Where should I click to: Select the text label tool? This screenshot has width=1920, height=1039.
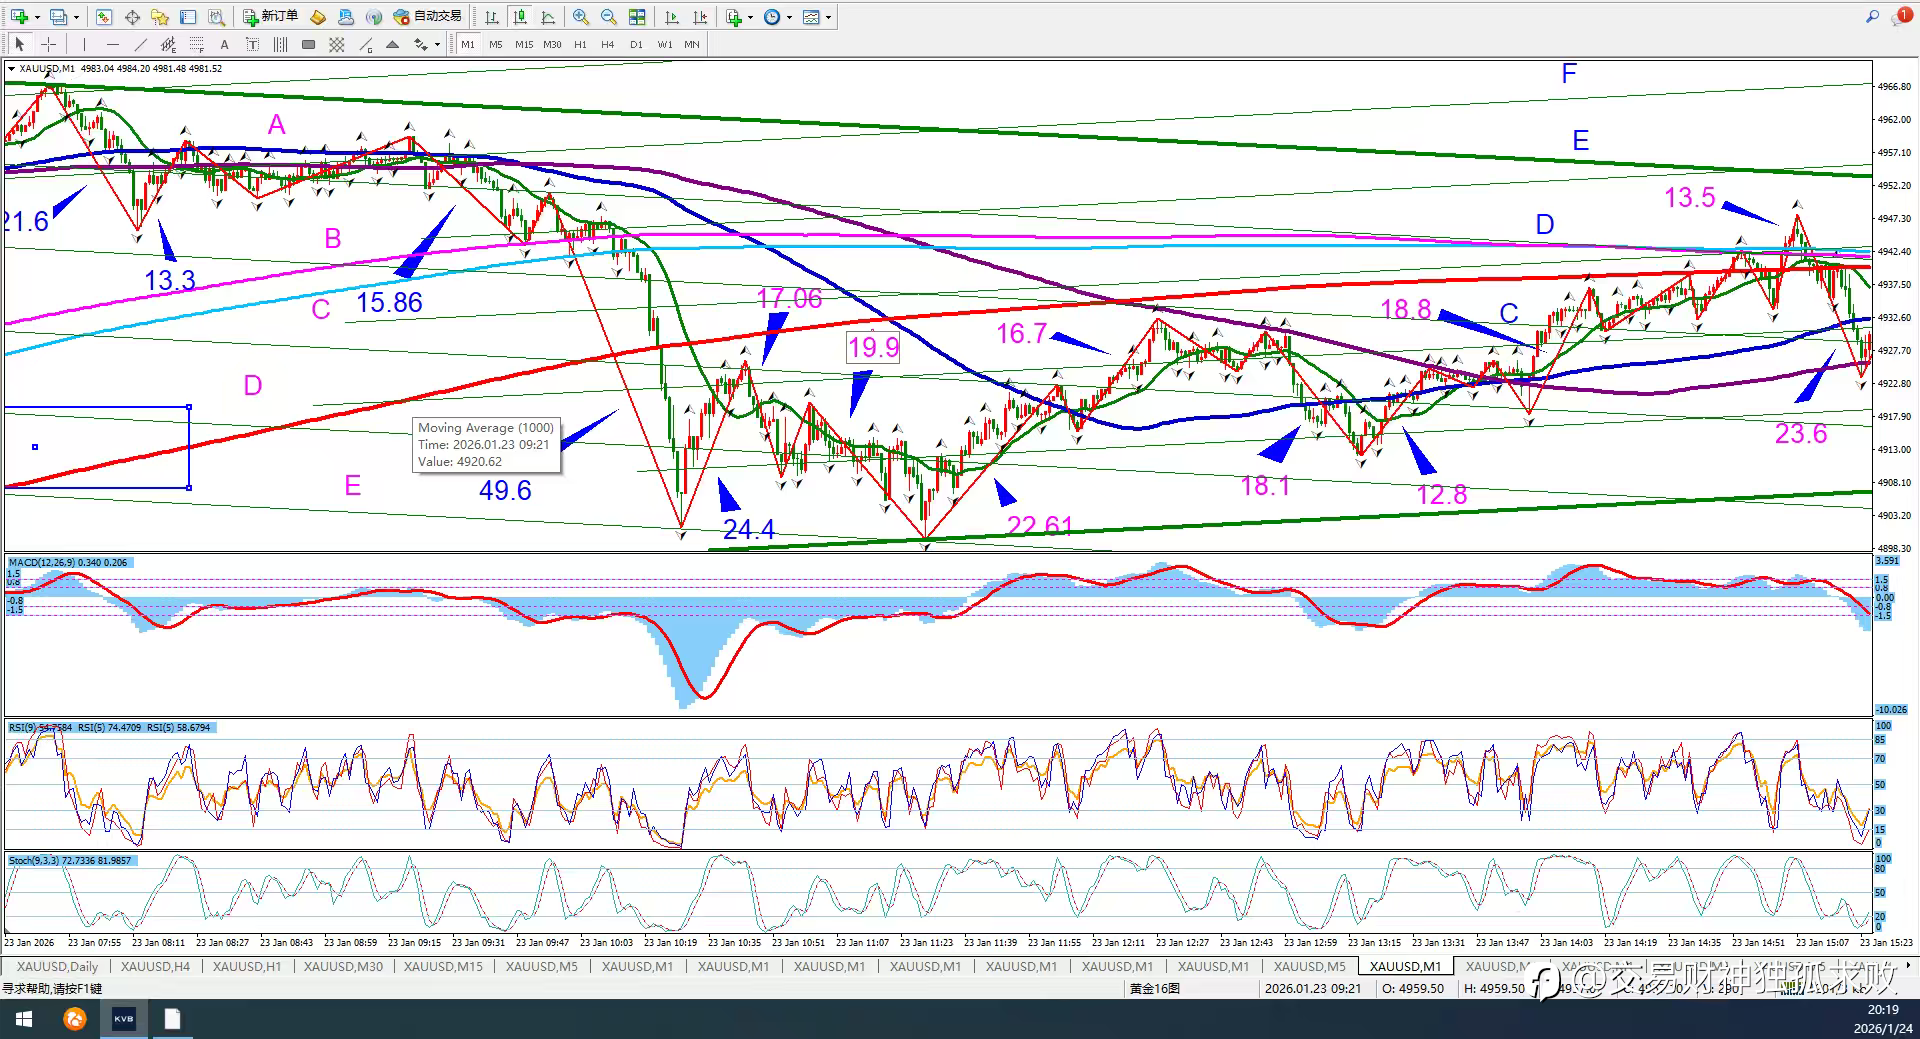(x=224, y=44)
